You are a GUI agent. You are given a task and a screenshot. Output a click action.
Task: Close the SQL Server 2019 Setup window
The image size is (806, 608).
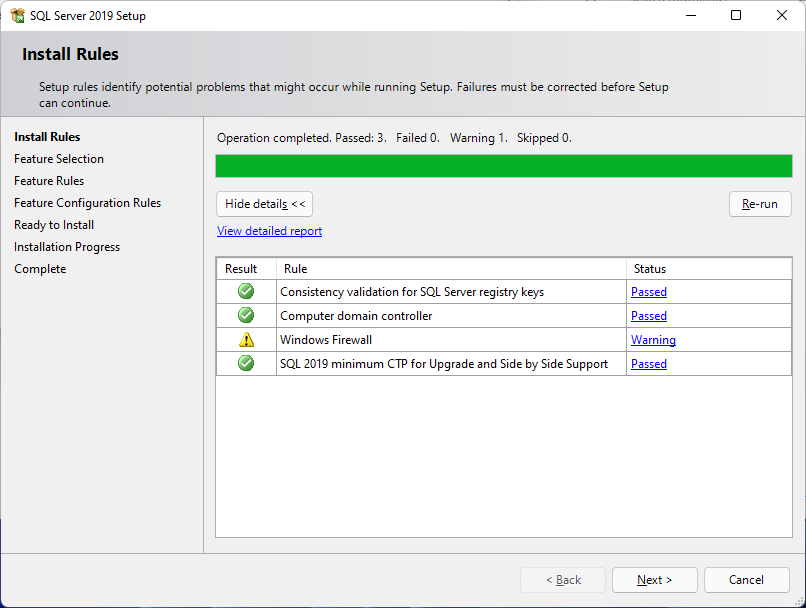tap(782, 15)
